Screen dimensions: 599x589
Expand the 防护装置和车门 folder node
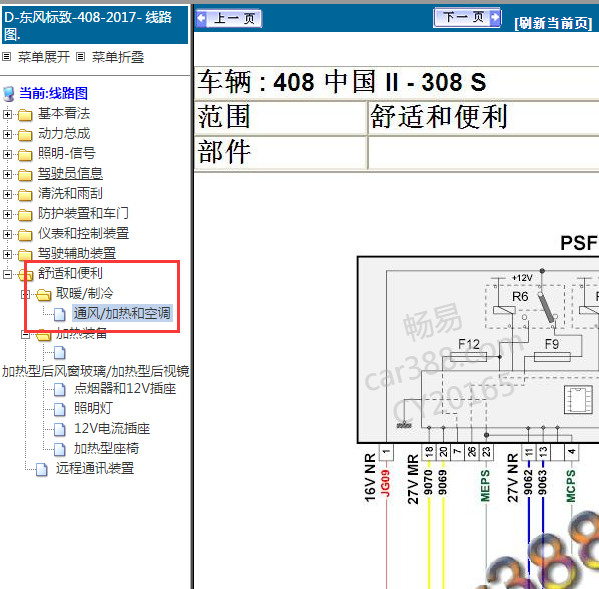[x=7, y=214]
